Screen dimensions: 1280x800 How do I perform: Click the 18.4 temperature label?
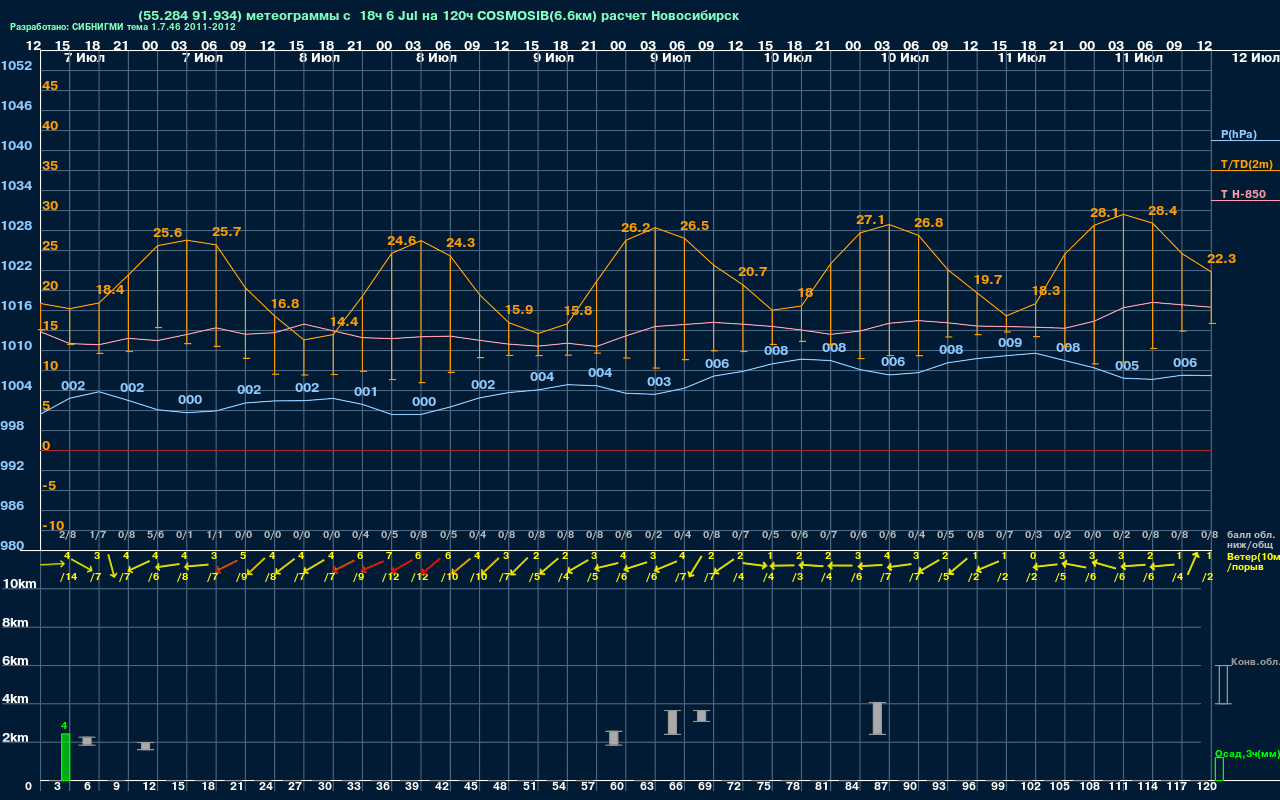tap(110, 290)
